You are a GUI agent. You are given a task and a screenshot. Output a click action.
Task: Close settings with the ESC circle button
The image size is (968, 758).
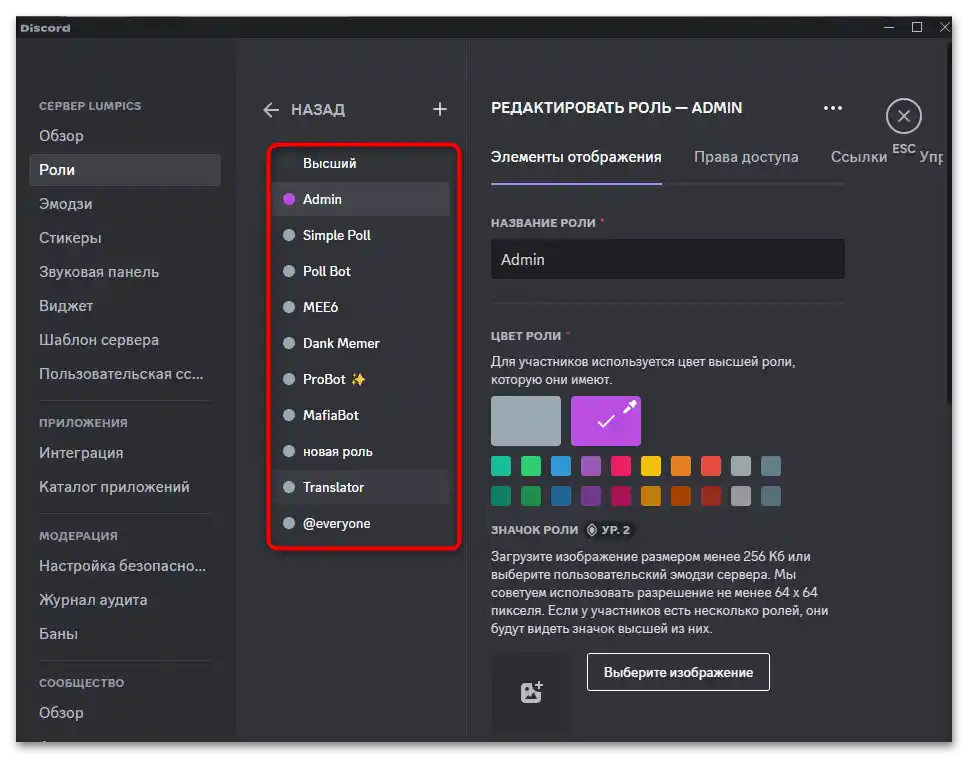903,117
